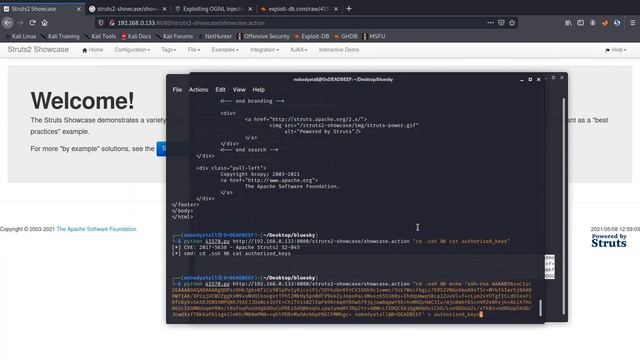This screenshot has width=640, height=360.
Task: Click the Struts2 Showcase brand link
Action: 38,49
